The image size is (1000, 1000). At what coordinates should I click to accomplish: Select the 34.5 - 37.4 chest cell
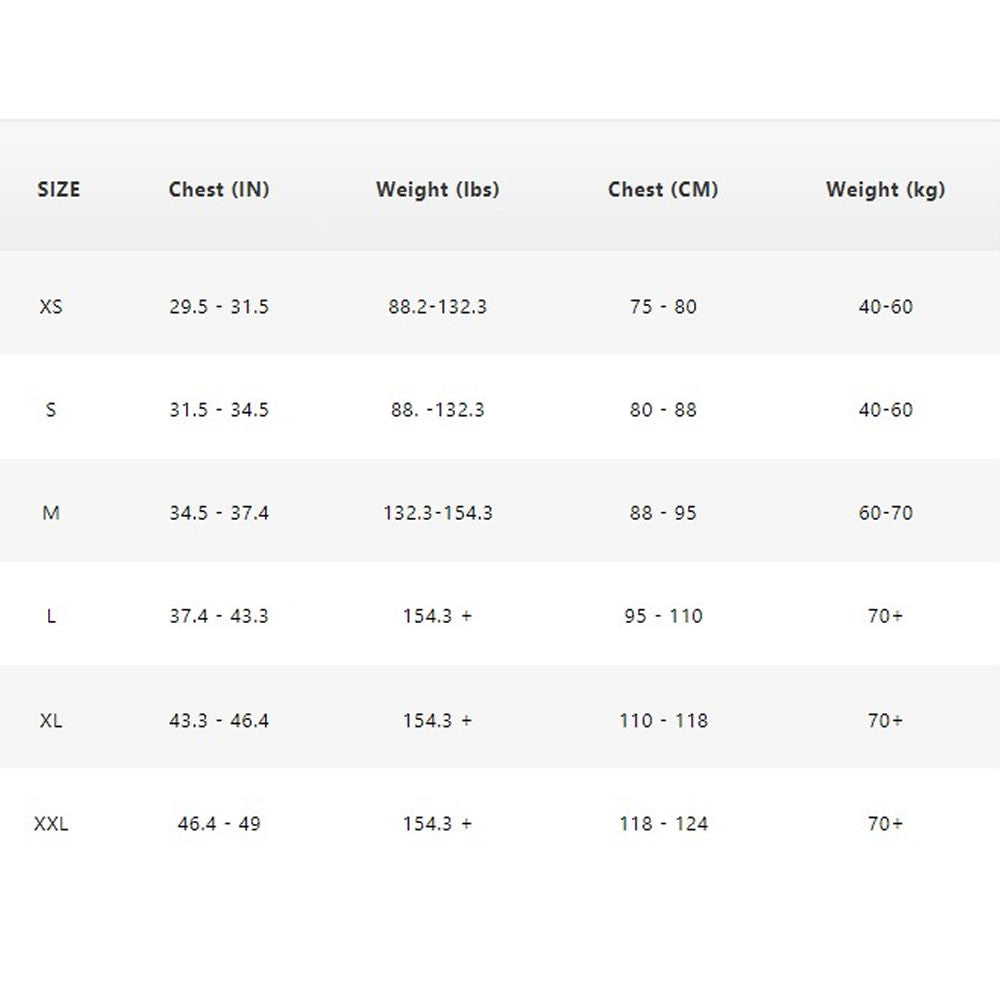pos(219,513)
